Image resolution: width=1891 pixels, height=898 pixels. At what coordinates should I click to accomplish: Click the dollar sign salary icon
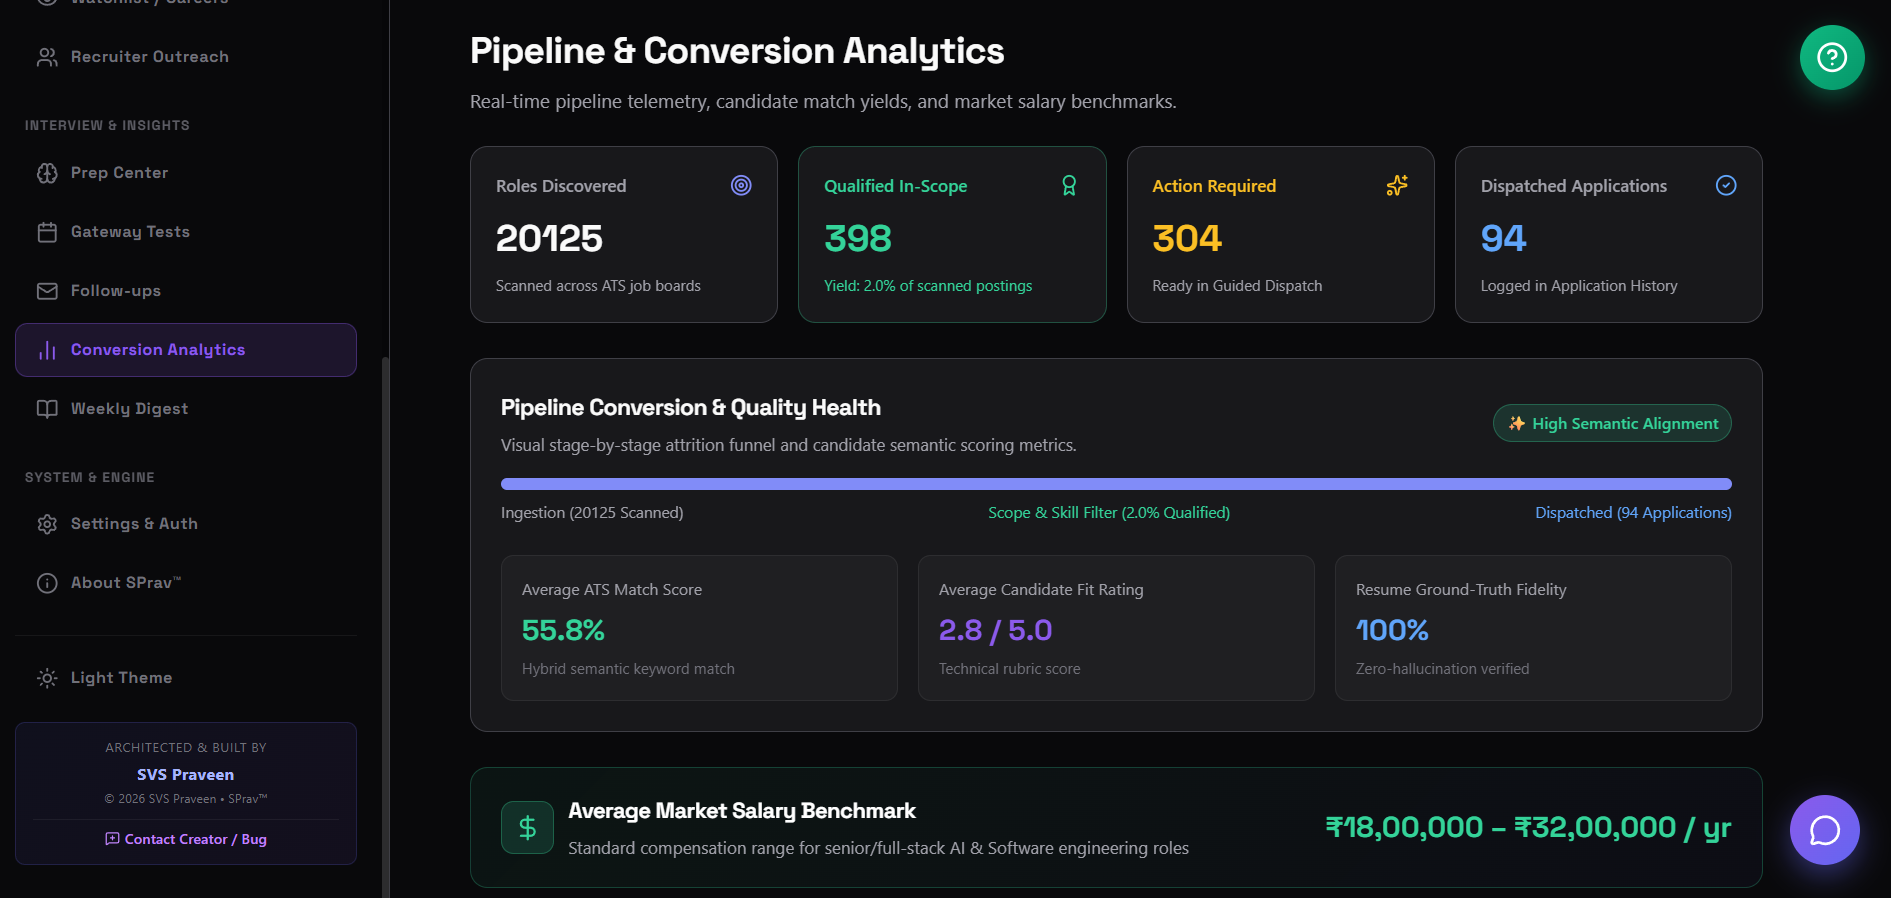[527, 827]
